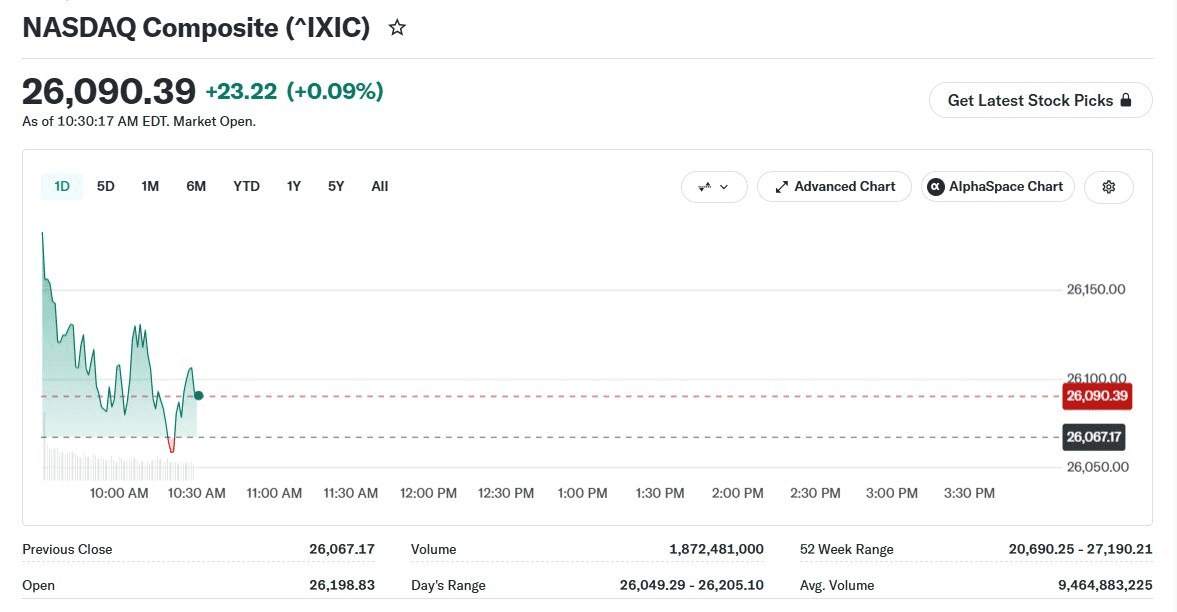Click the Volume value 1,872,481,000
Viewport: 1177px width, 612px height.
pos(716,549)
